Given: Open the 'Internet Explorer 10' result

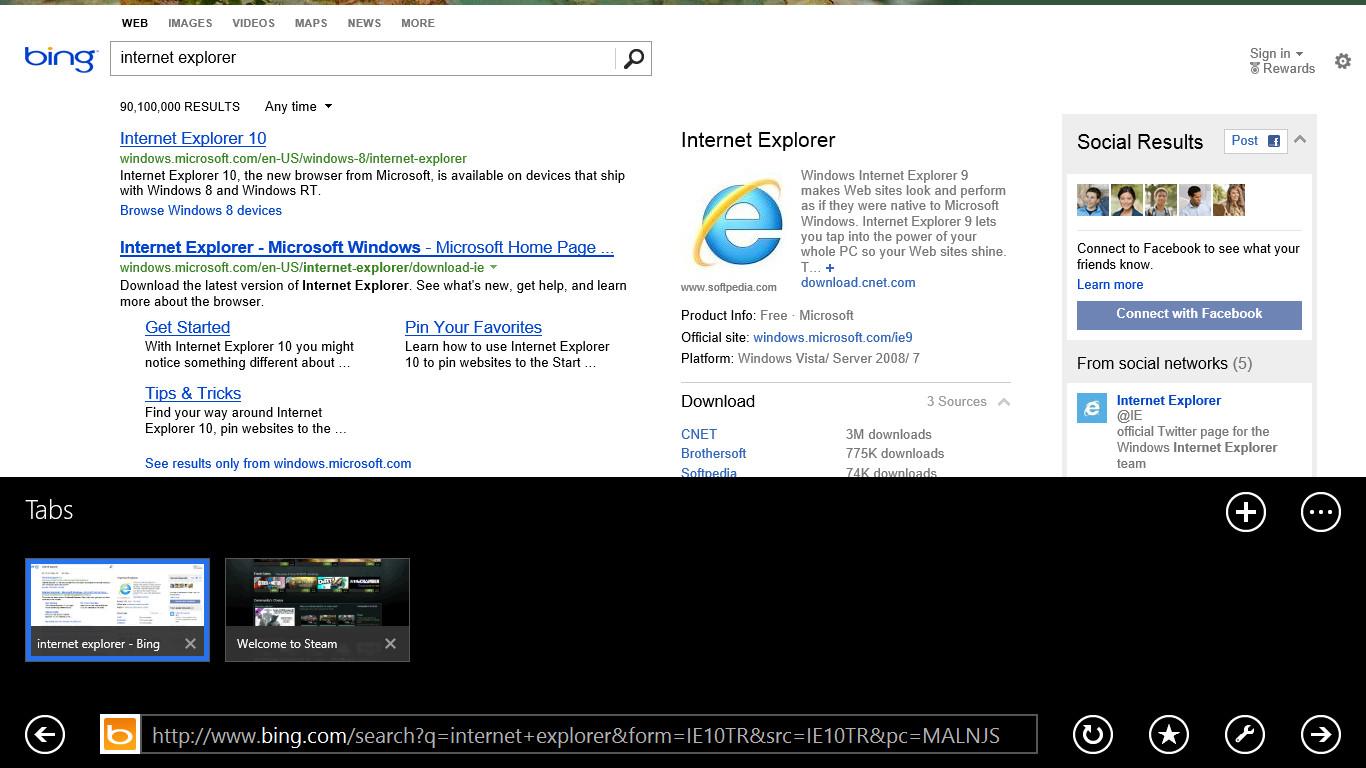Looking at the screenshot, I should [x=193, y=139].
